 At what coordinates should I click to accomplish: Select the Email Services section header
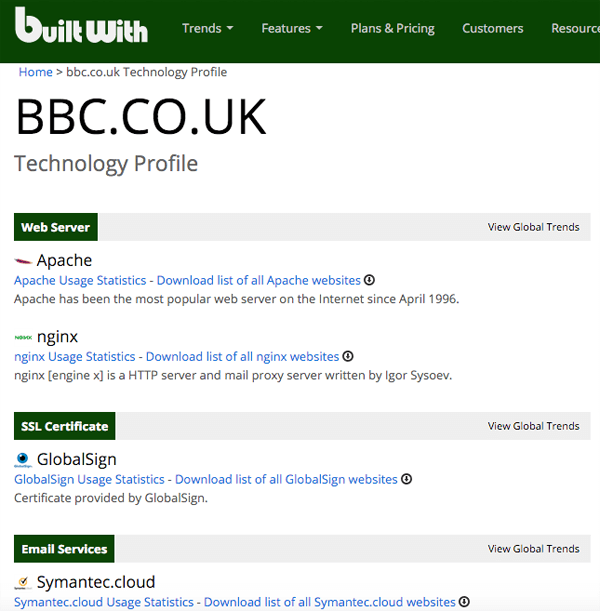pos(64,549)
